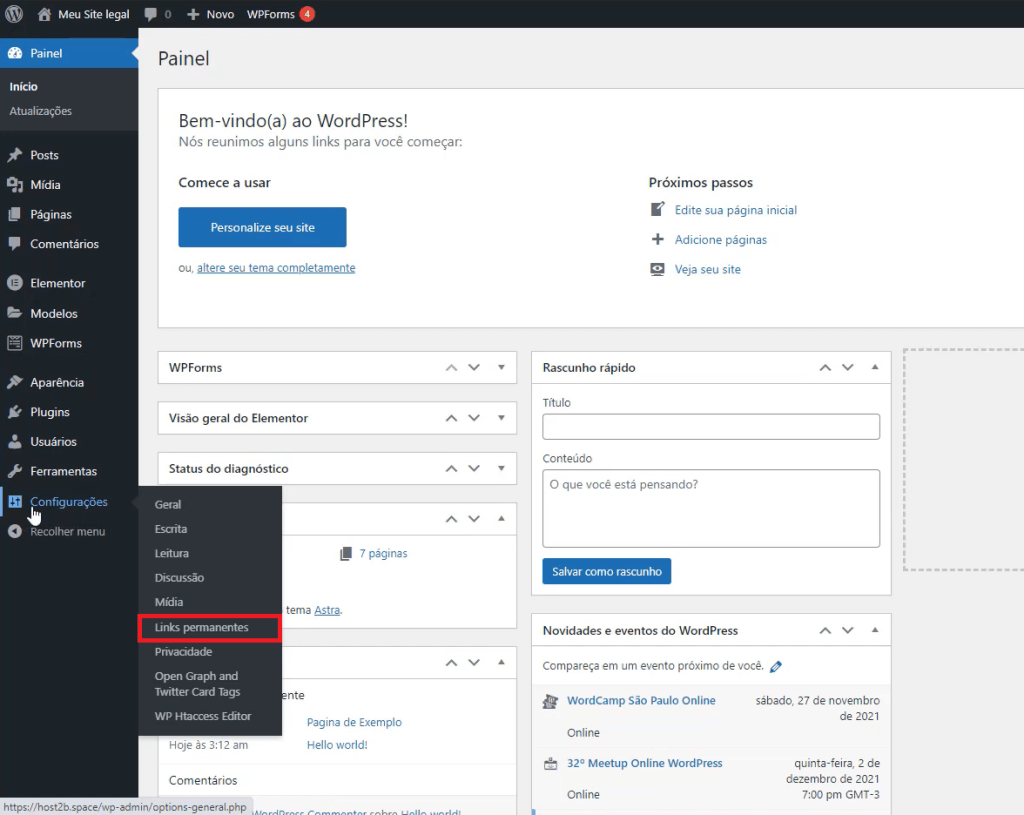This screenshot has height=815, width=1024.
Task: Open Geral settings submenu item
Action: [168, 504]
